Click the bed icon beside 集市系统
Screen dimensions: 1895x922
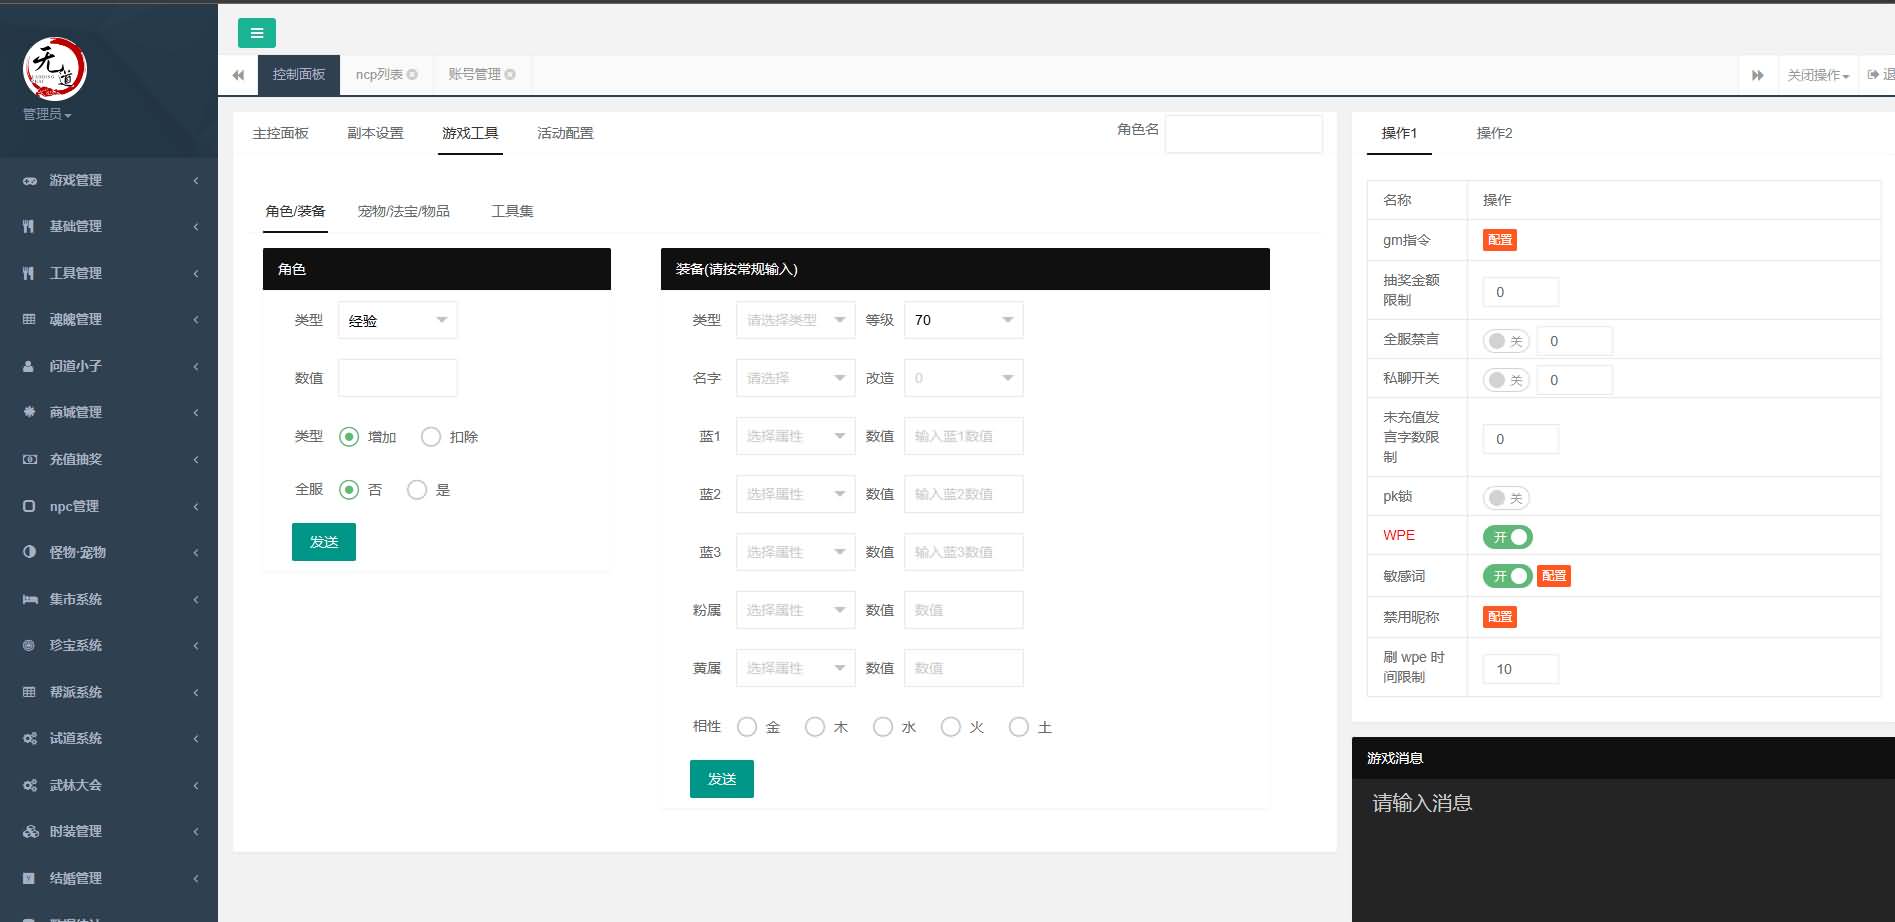pos(29,600)
